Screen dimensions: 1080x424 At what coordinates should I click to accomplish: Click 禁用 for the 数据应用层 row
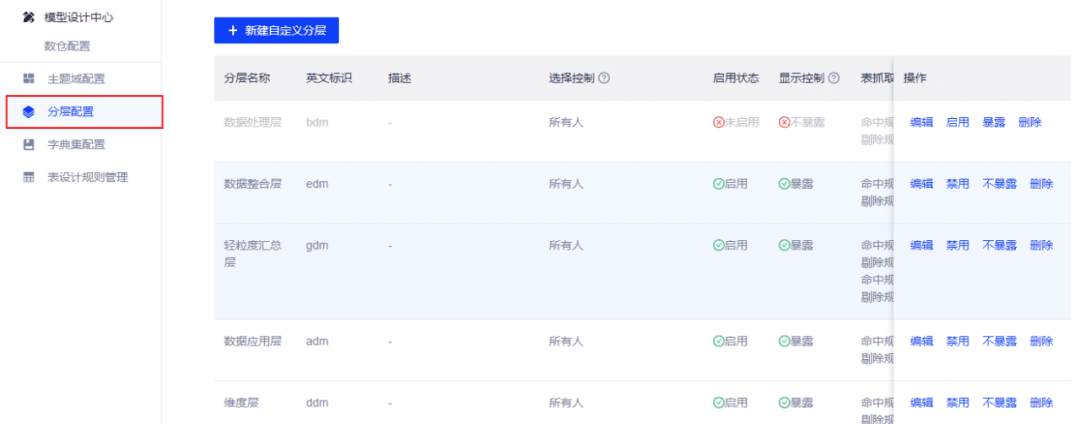point(957,341)
